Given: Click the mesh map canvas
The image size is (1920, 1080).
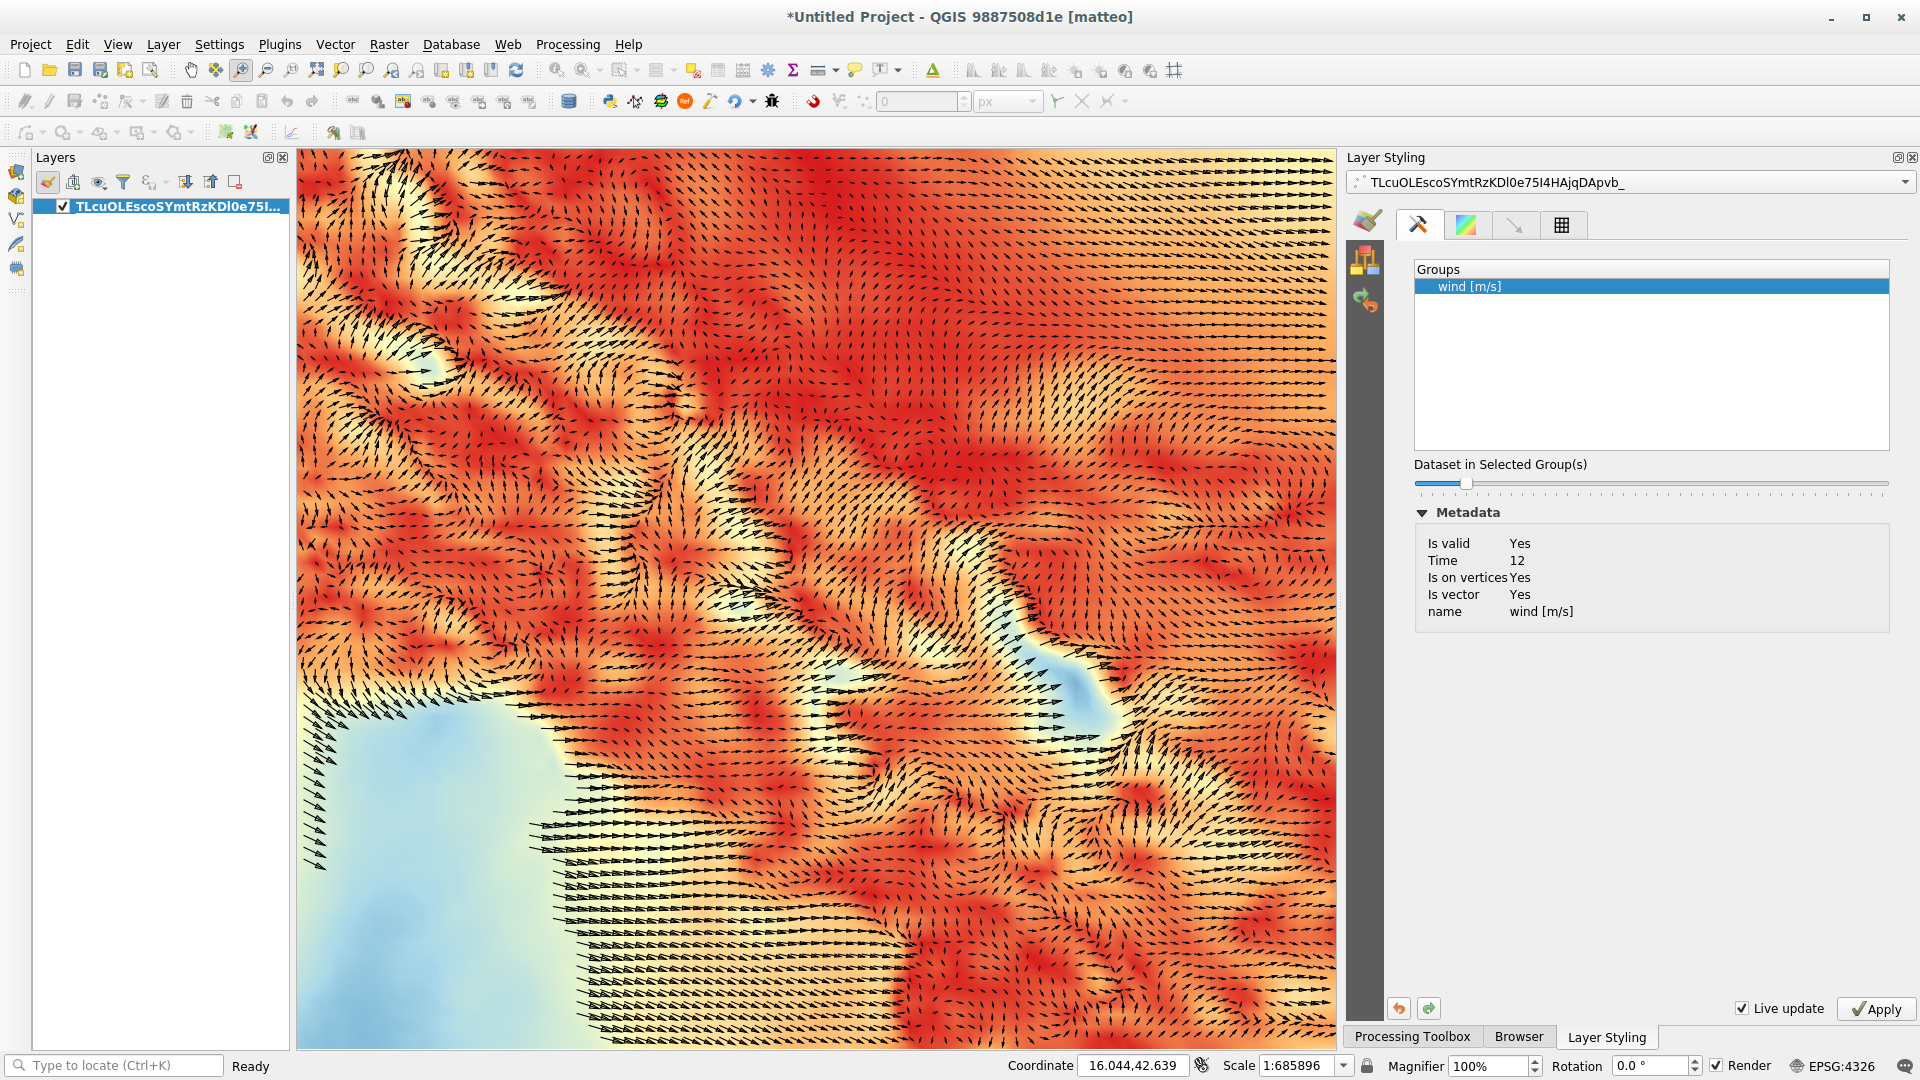Looking at the screenshot, I should pos(816,599).
